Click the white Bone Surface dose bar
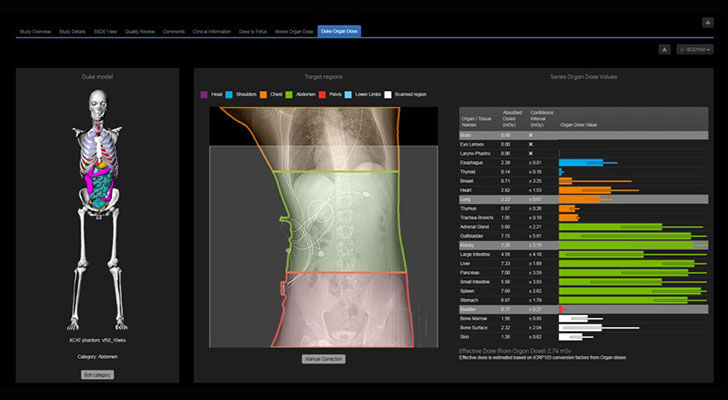This screenshot has width=728, height=400. (580, 328)
